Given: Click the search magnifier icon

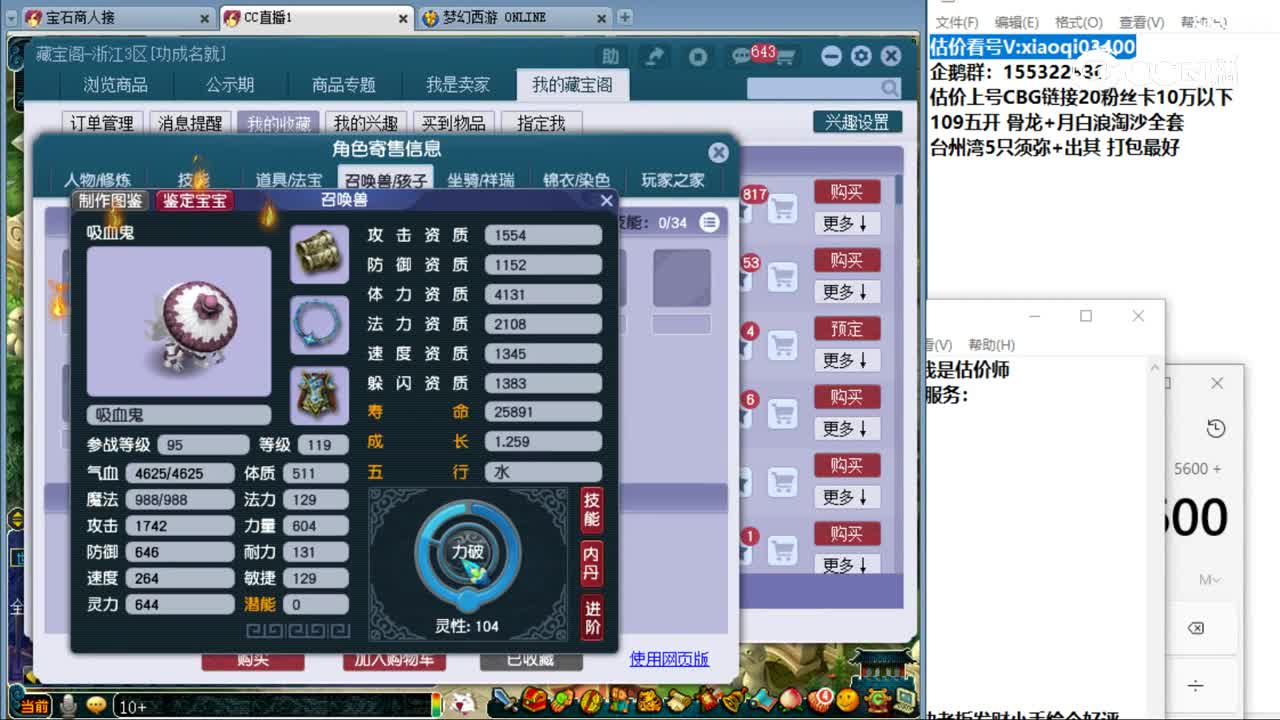Looking at the screenshot, I should (x=890, y=88).
